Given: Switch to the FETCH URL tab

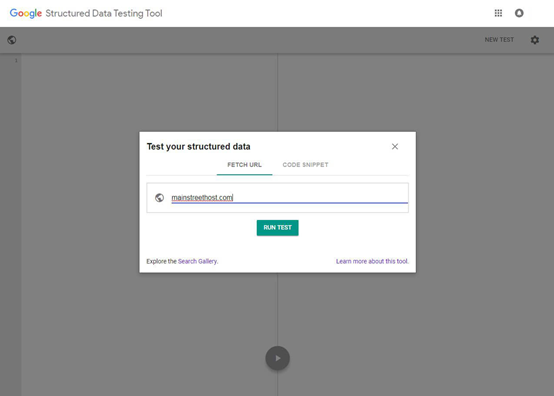Looking at the screenshot, I should coord(244,165).
